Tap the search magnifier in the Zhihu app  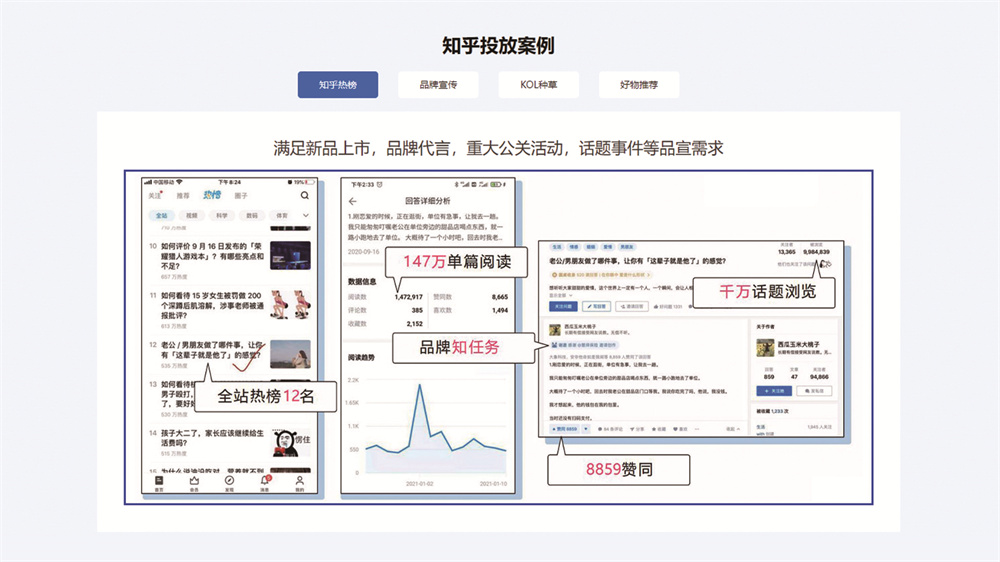point(305,196)
